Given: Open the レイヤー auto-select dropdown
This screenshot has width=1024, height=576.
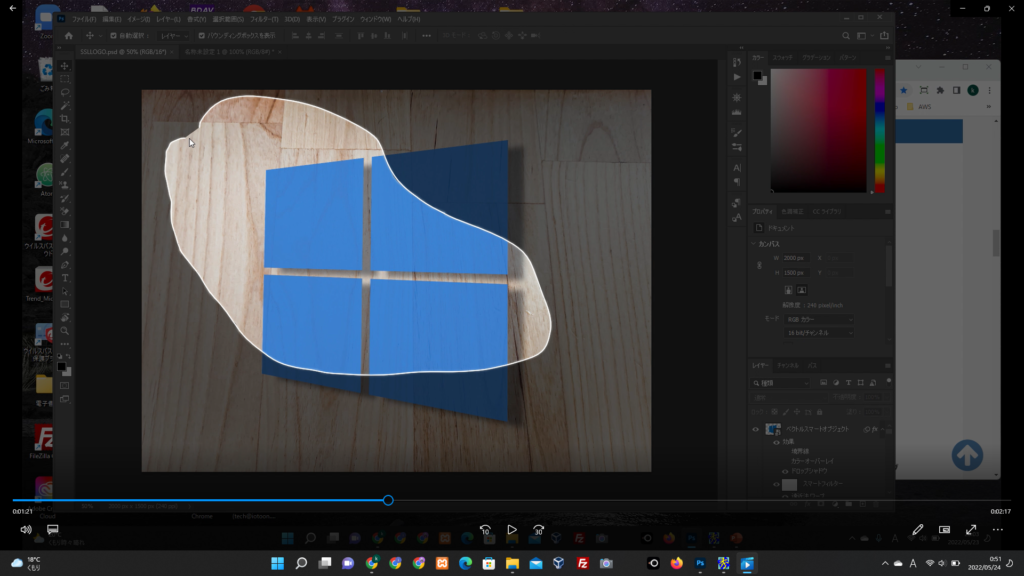Looking at the screenshot, I should (174, 36).
